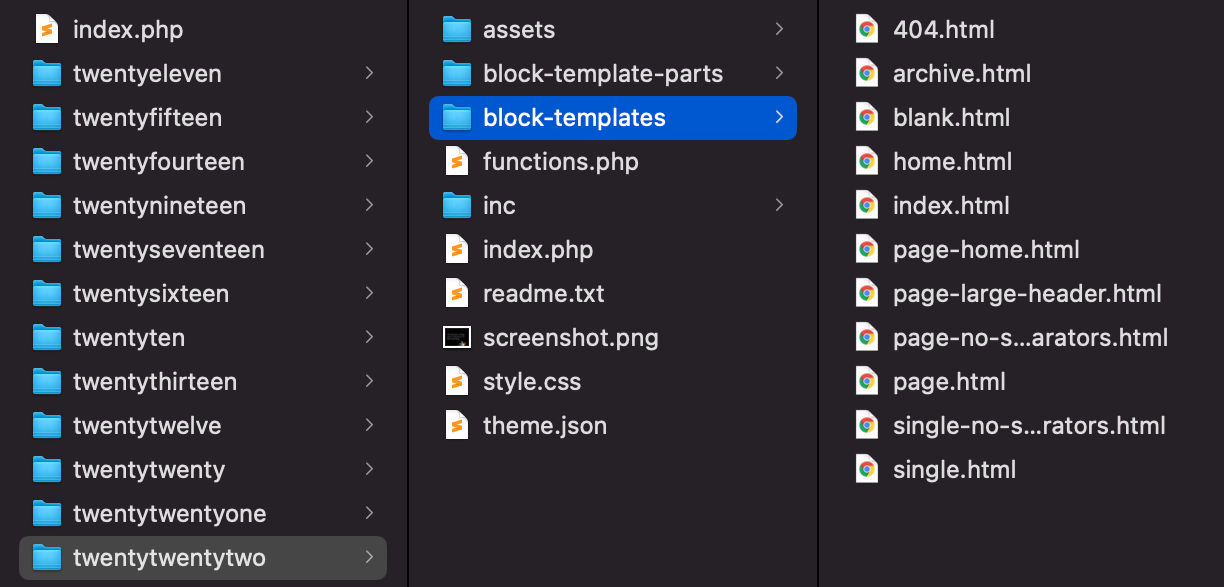
Task: Click the screenshot.png image thumbnail icon
Action: coord(457,337)
